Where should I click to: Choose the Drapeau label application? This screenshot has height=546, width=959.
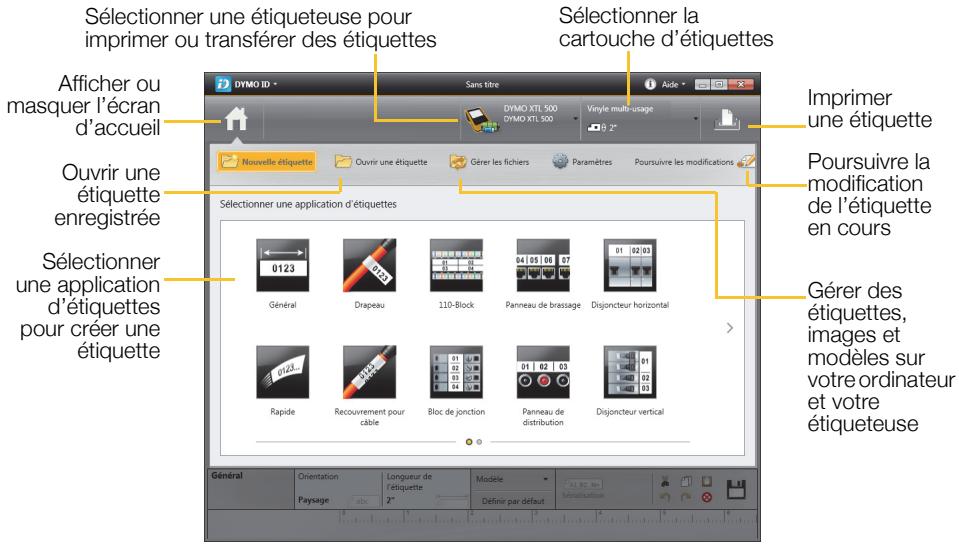click(x=369, y=273)
